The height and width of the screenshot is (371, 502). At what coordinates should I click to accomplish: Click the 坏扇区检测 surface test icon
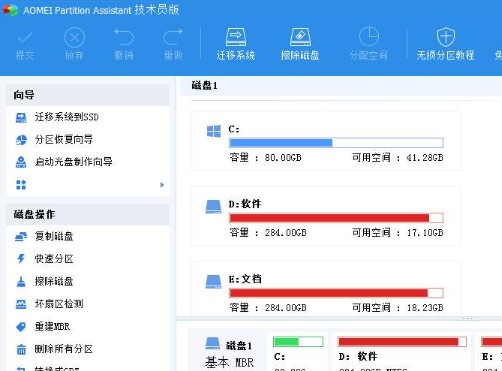coord(21,304)
